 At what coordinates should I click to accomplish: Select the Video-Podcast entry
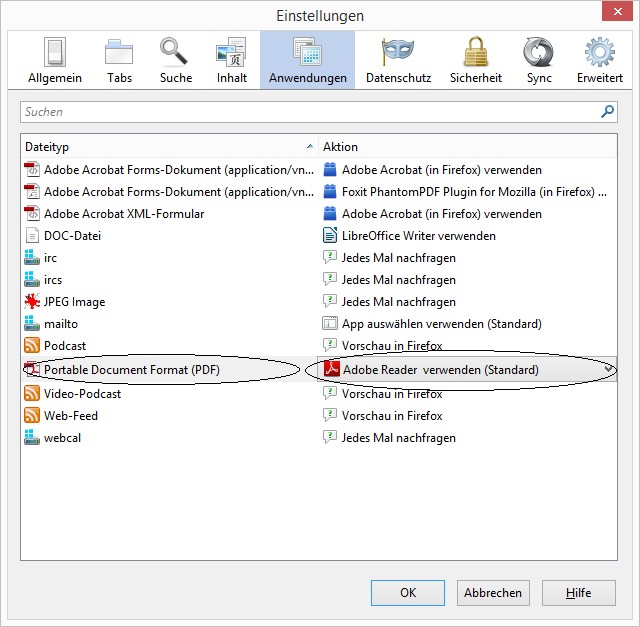click(169, 394)
